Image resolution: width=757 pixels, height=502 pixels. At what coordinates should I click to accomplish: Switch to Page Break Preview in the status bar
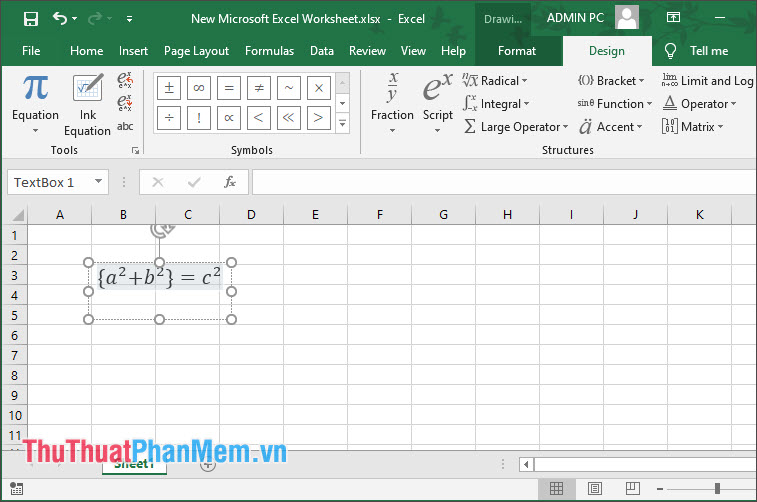632,489
